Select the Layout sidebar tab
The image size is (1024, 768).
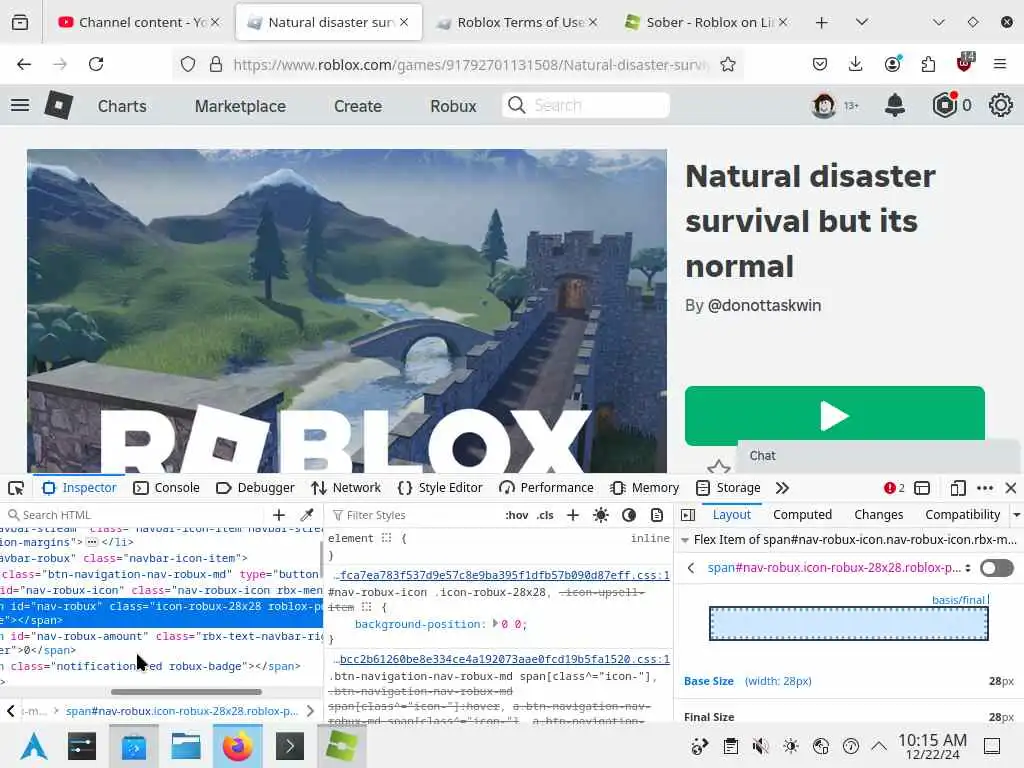point(731,515)
